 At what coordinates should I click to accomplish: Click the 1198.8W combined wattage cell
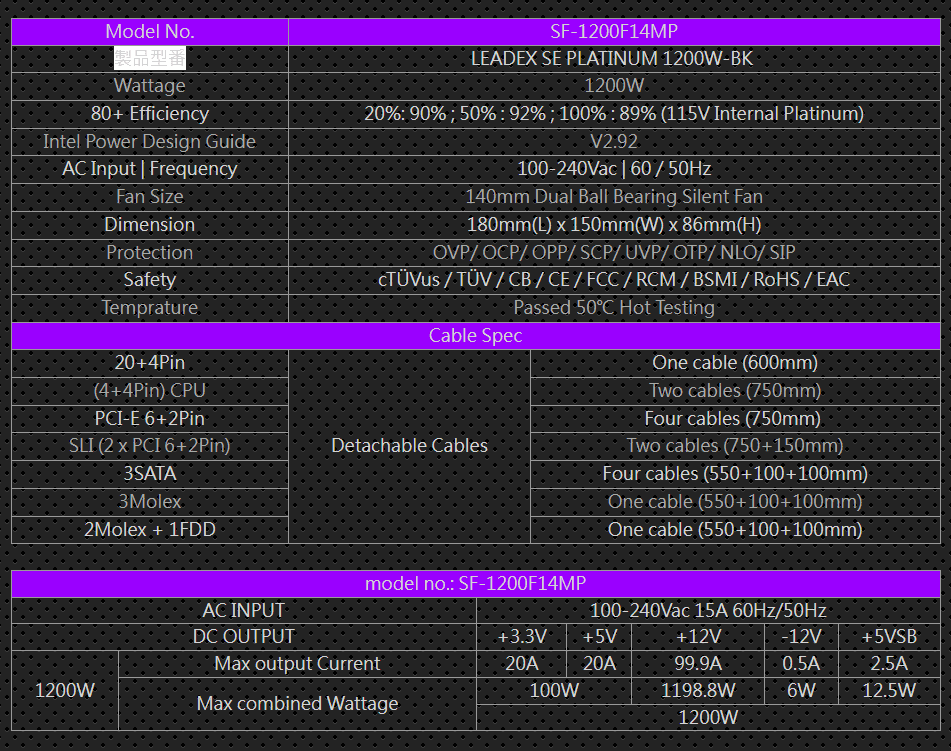[699, 690]
